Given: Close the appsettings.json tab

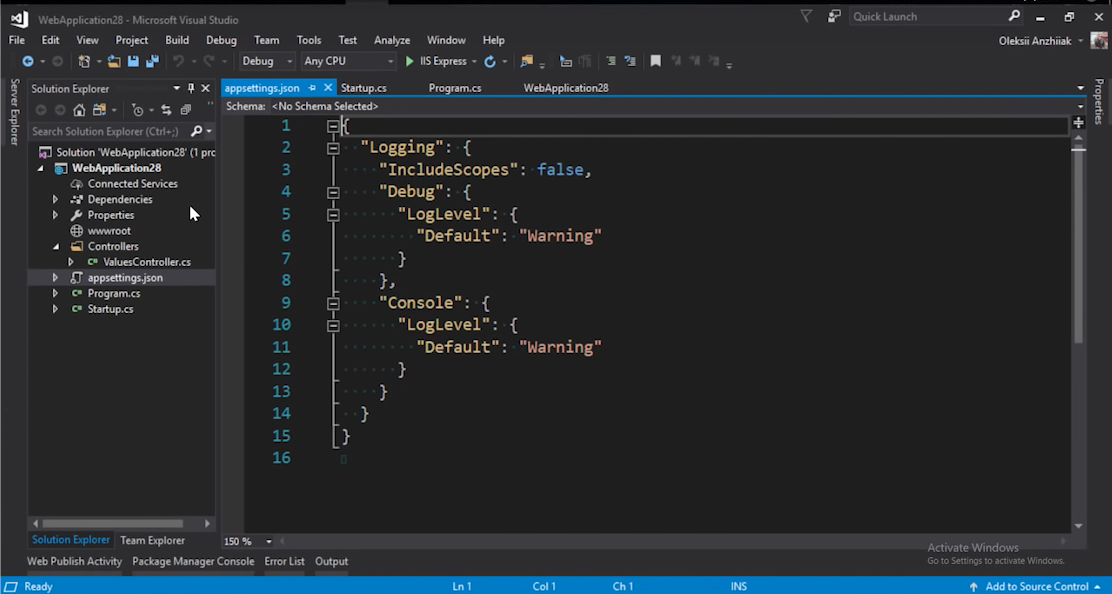Looking at the screenshot, I should click(328, 88).
